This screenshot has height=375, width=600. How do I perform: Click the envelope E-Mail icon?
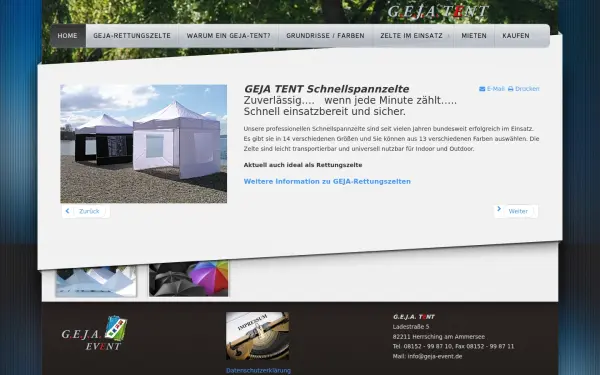(x=482, y=89)
